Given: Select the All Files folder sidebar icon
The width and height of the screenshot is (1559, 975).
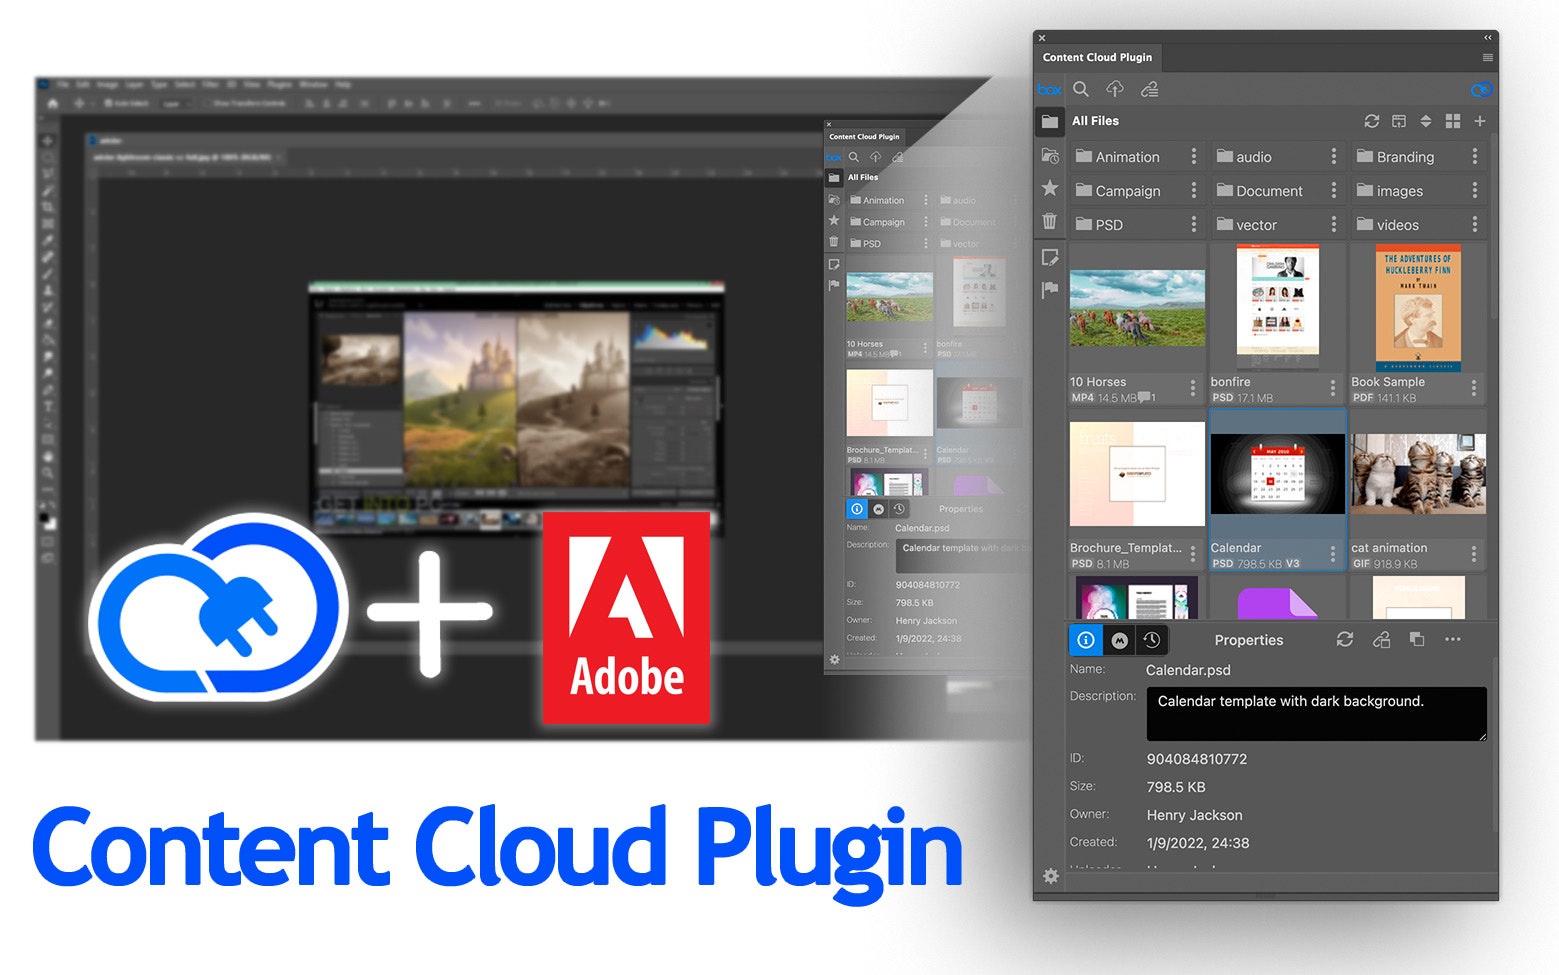Looking at the screenshot, I should click(1049, 121).
